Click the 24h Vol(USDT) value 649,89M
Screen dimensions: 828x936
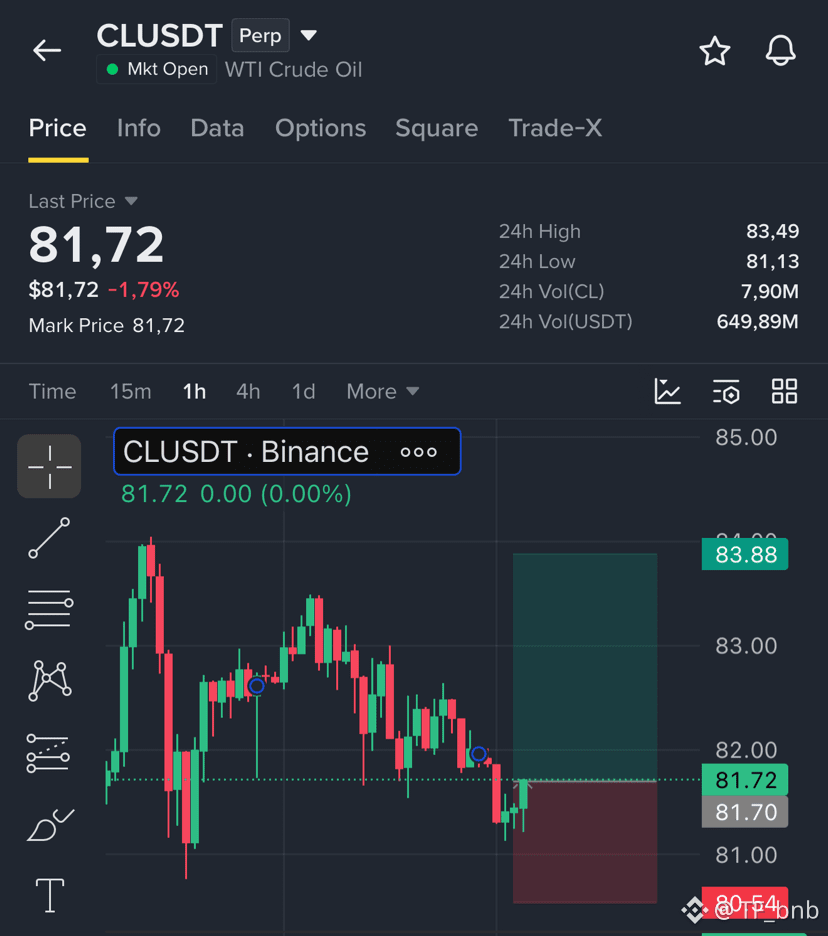tap(758, 321)
